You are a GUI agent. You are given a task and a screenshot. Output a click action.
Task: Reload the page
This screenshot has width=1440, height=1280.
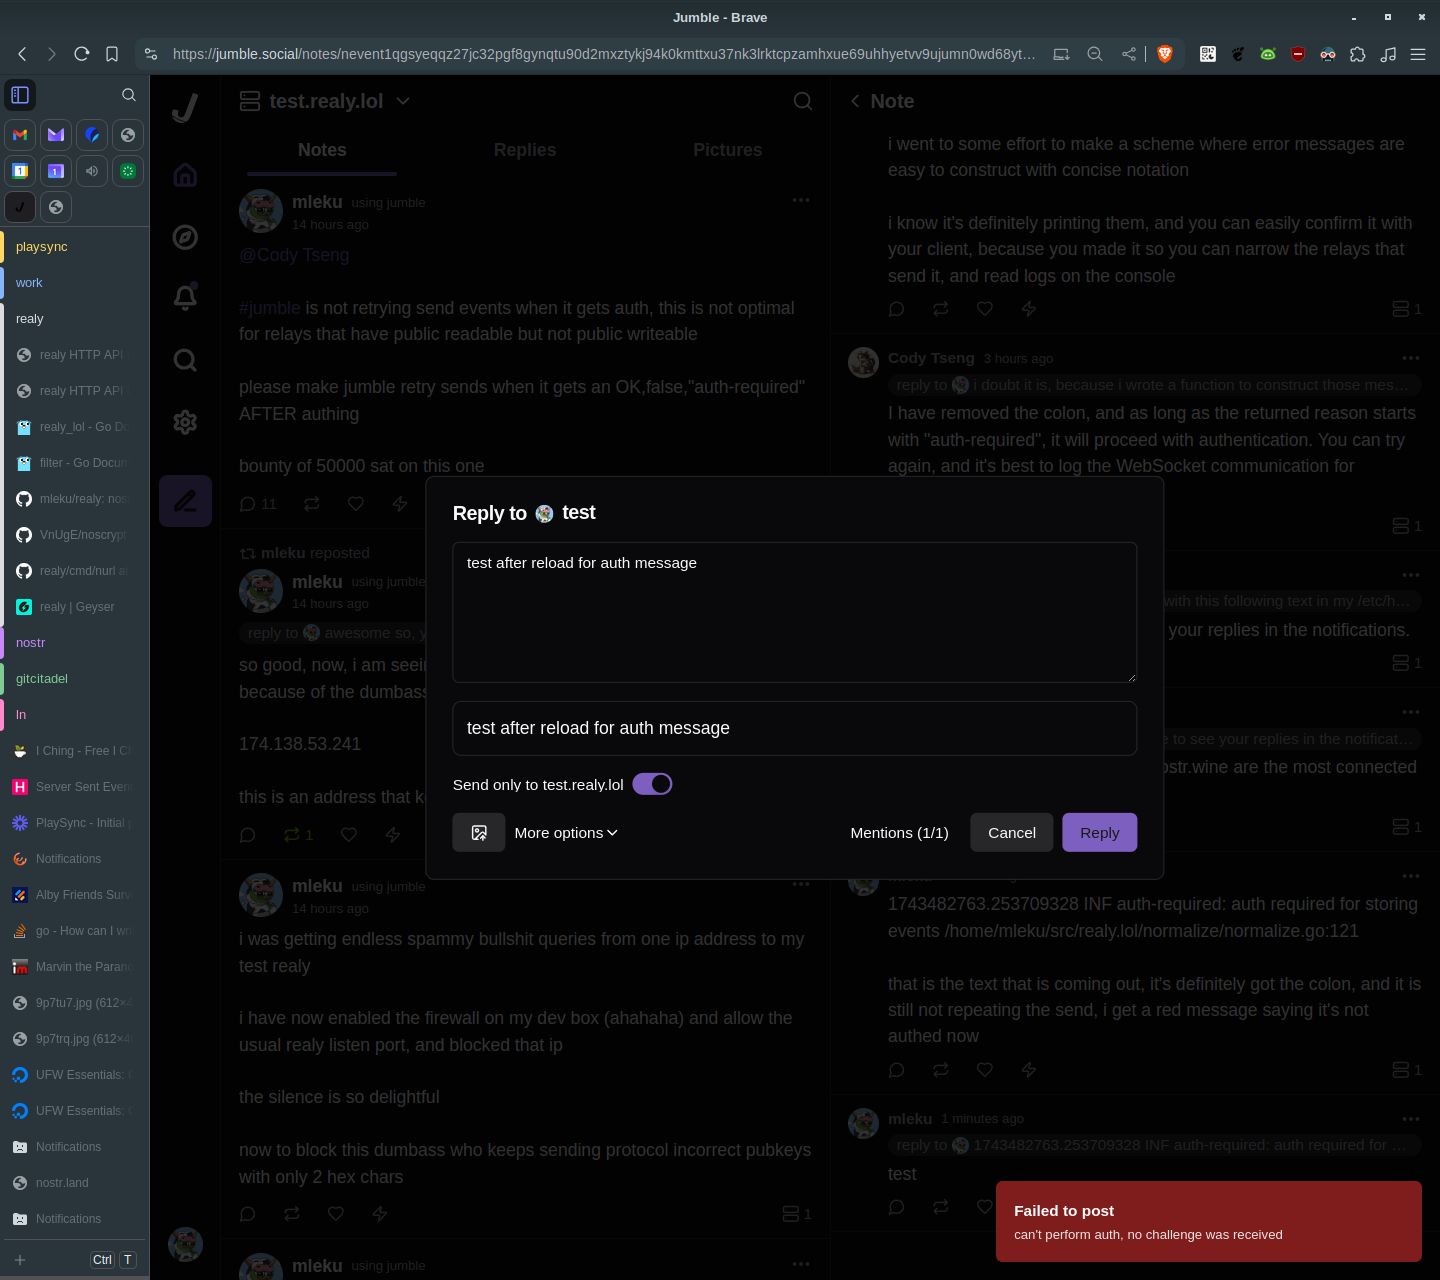[x=82, y=54]
